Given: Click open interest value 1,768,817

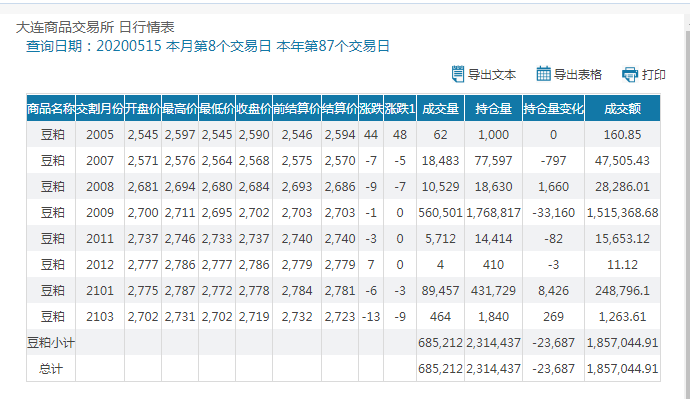Looking at the screenshot, I should coord(493,212).
